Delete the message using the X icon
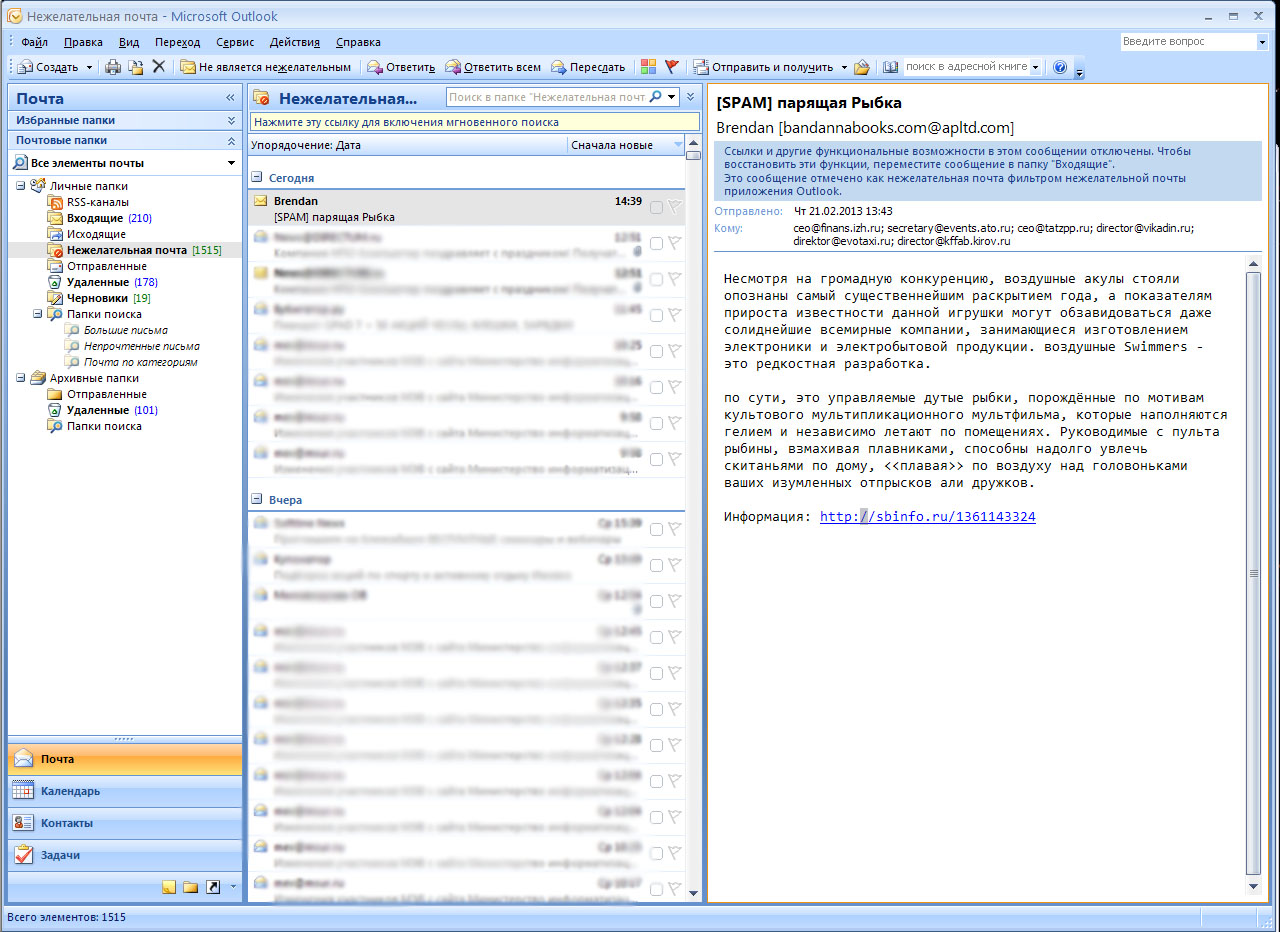The height and width of the screenshot is (932, 1280). (x=158, y=67)
